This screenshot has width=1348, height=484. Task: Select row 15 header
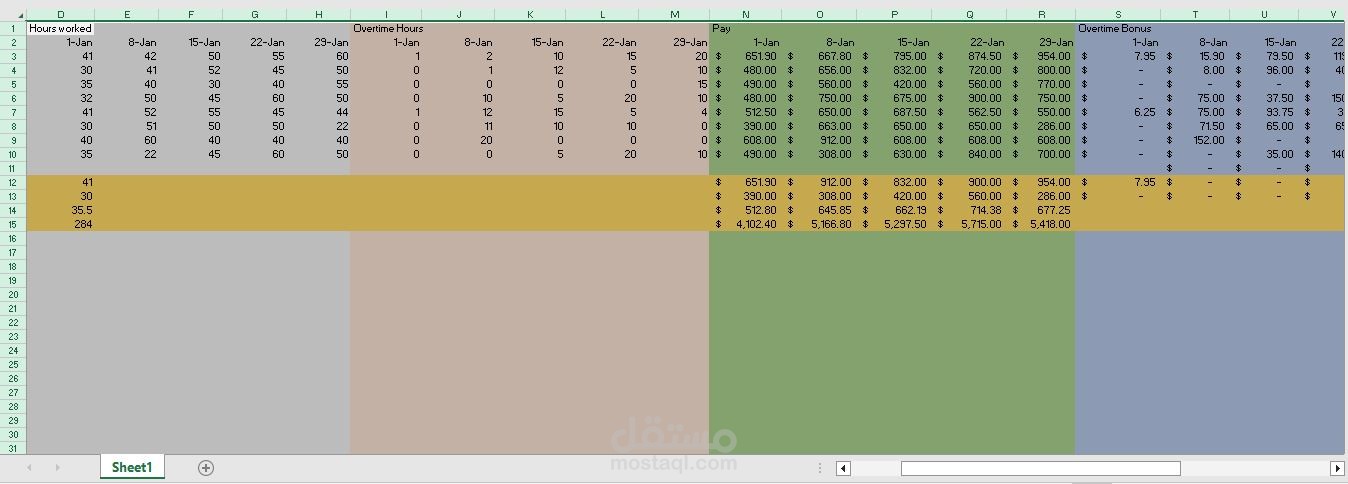pos(13,224)
